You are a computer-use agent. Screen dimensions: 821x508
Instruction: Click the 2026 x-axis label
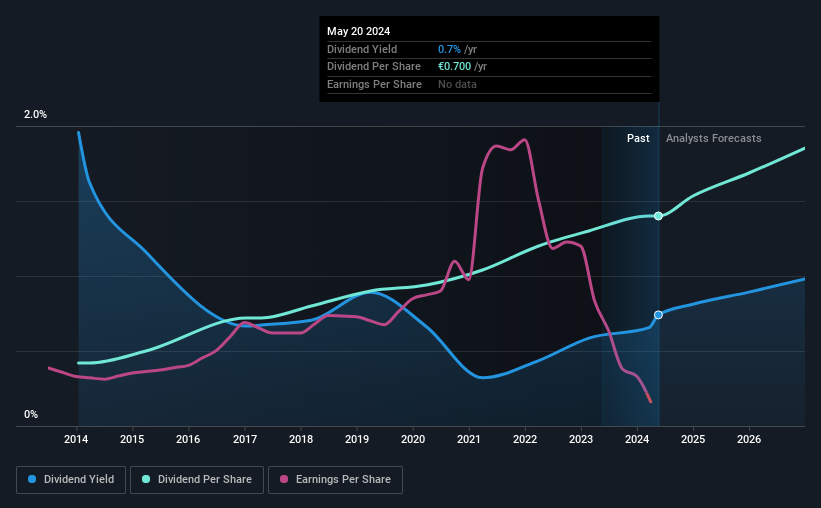click(749, 439)
